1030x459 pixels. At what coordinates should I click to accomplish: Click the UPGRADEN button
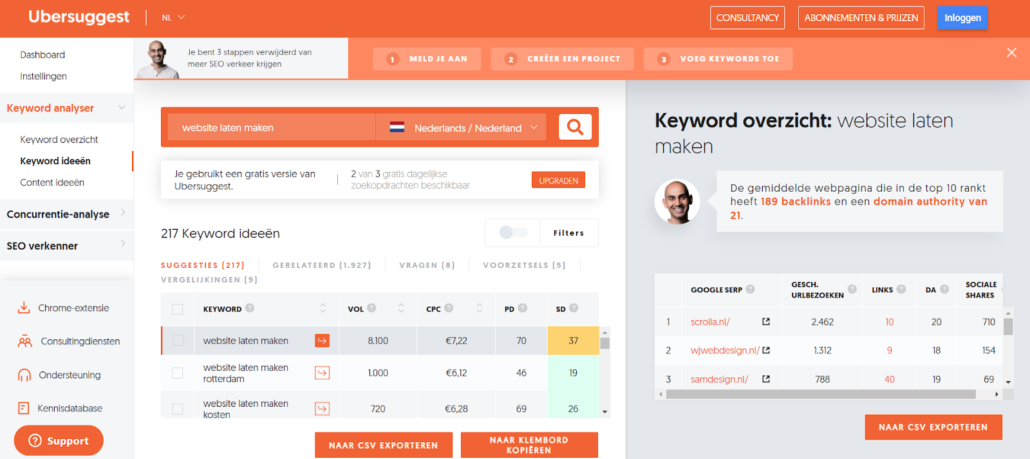(x=558, y=180)
